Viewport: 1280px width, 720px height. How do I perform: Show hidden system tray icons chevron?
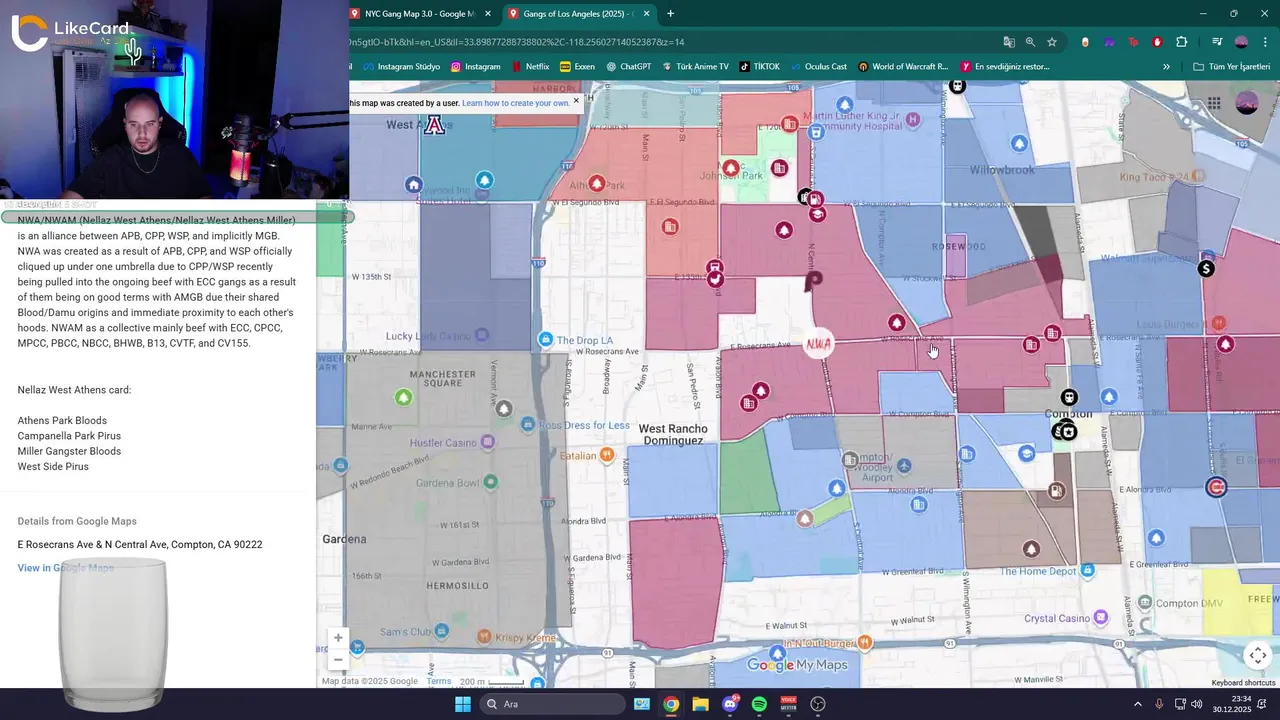(1137, 704)
